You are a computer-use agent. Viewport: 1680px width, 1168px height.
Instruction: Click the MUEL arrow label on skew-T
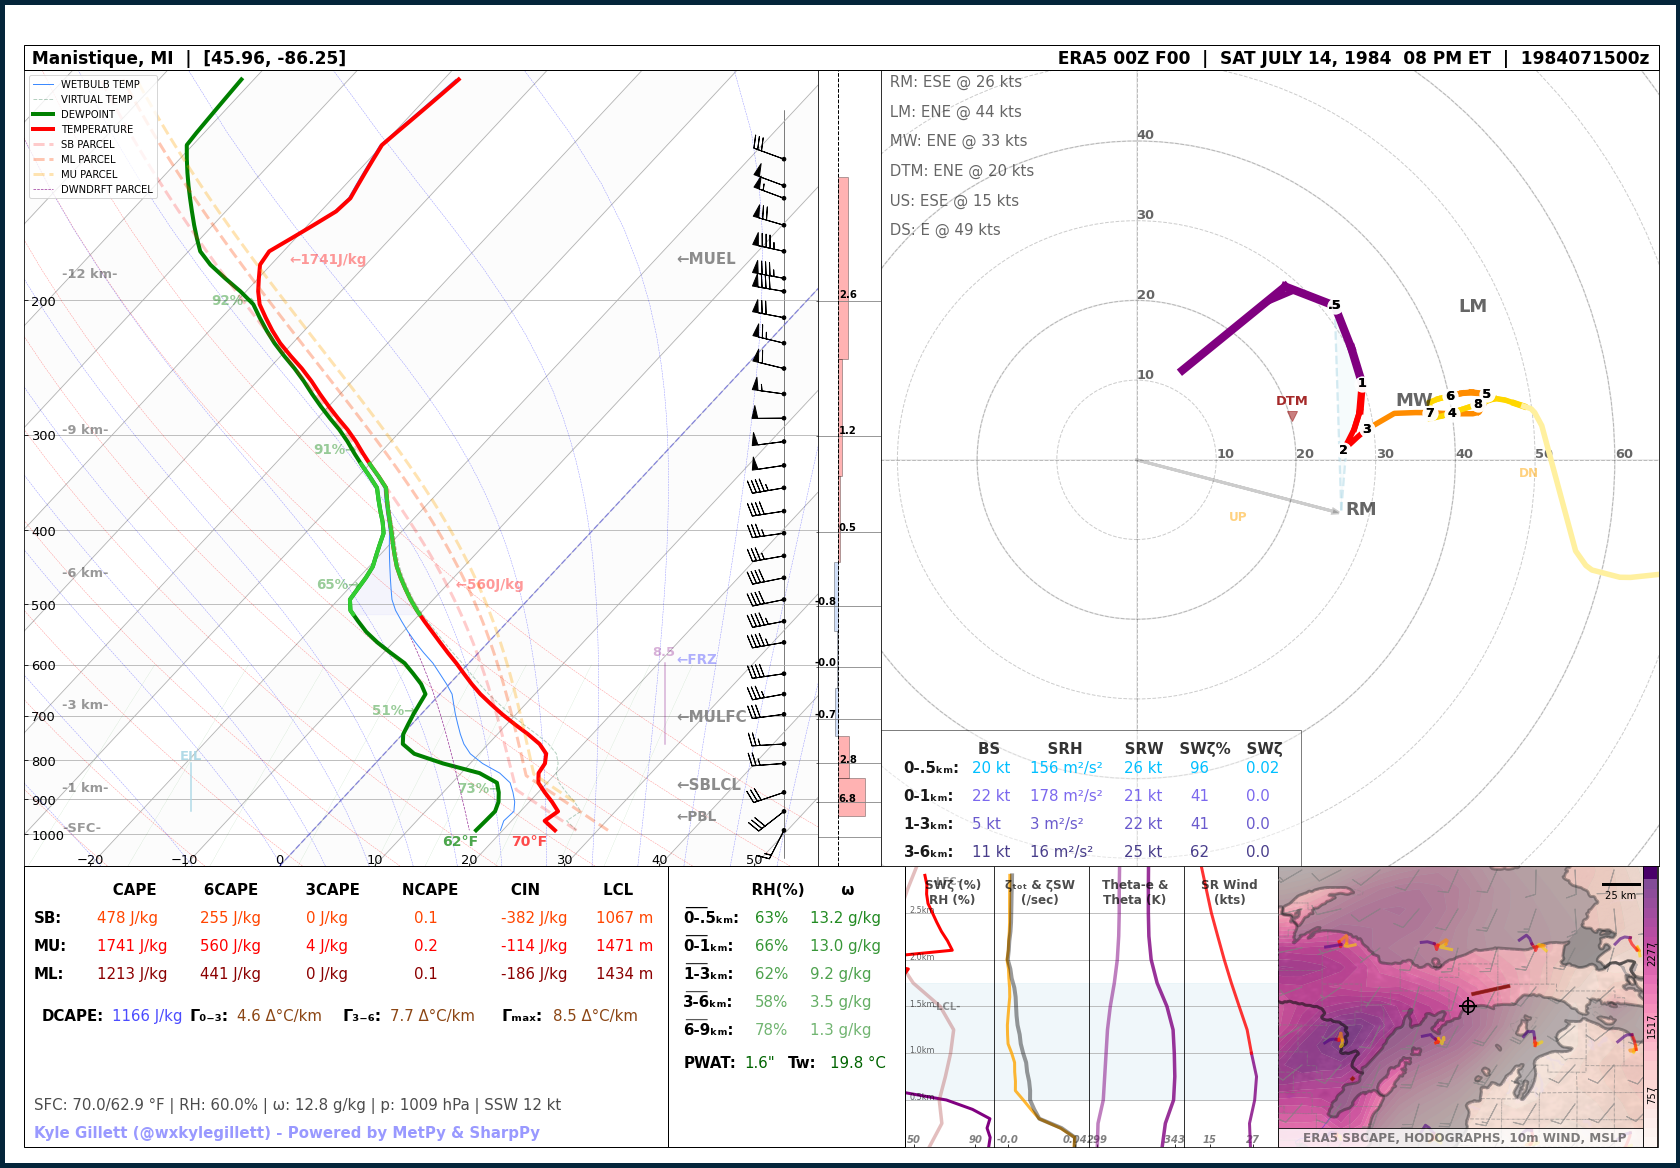coord(706,259)
